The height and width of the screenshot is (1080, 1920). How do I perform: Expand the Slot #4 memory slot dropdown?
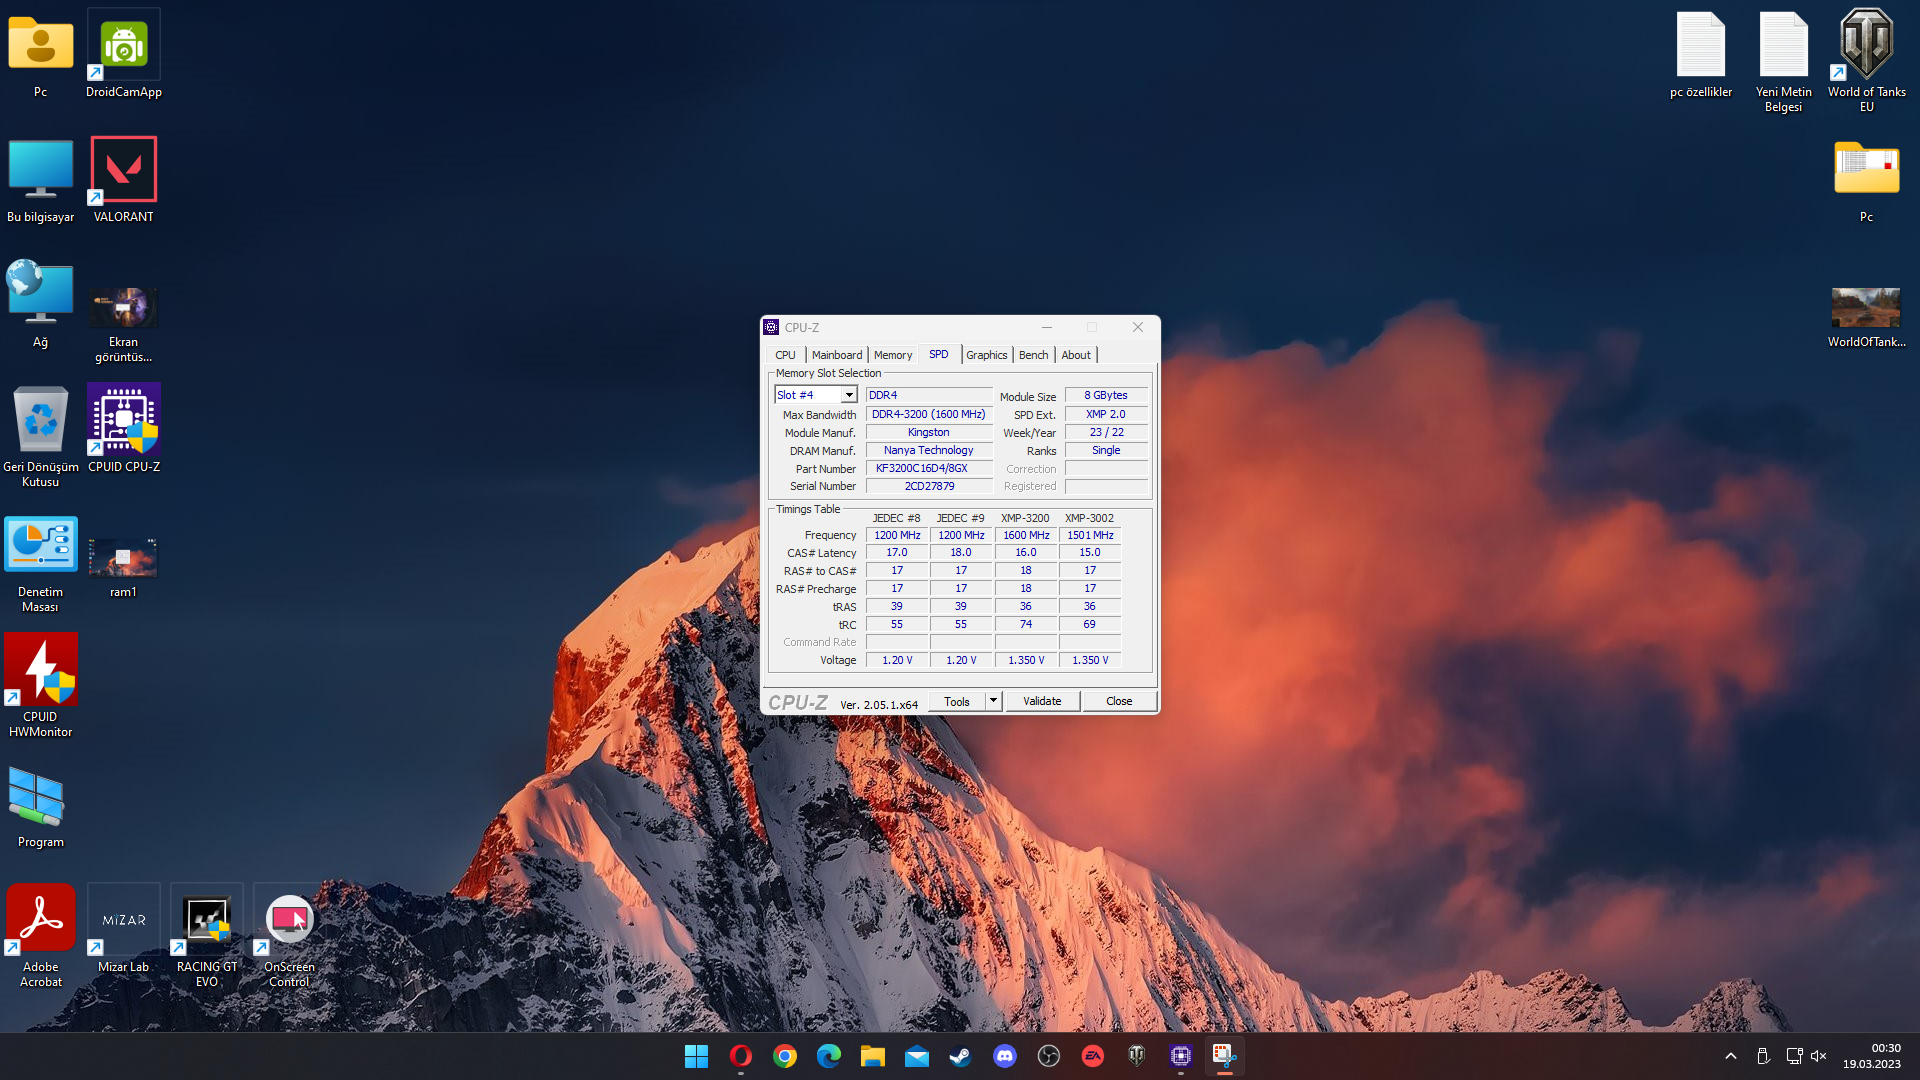click(x=848, y=395)
